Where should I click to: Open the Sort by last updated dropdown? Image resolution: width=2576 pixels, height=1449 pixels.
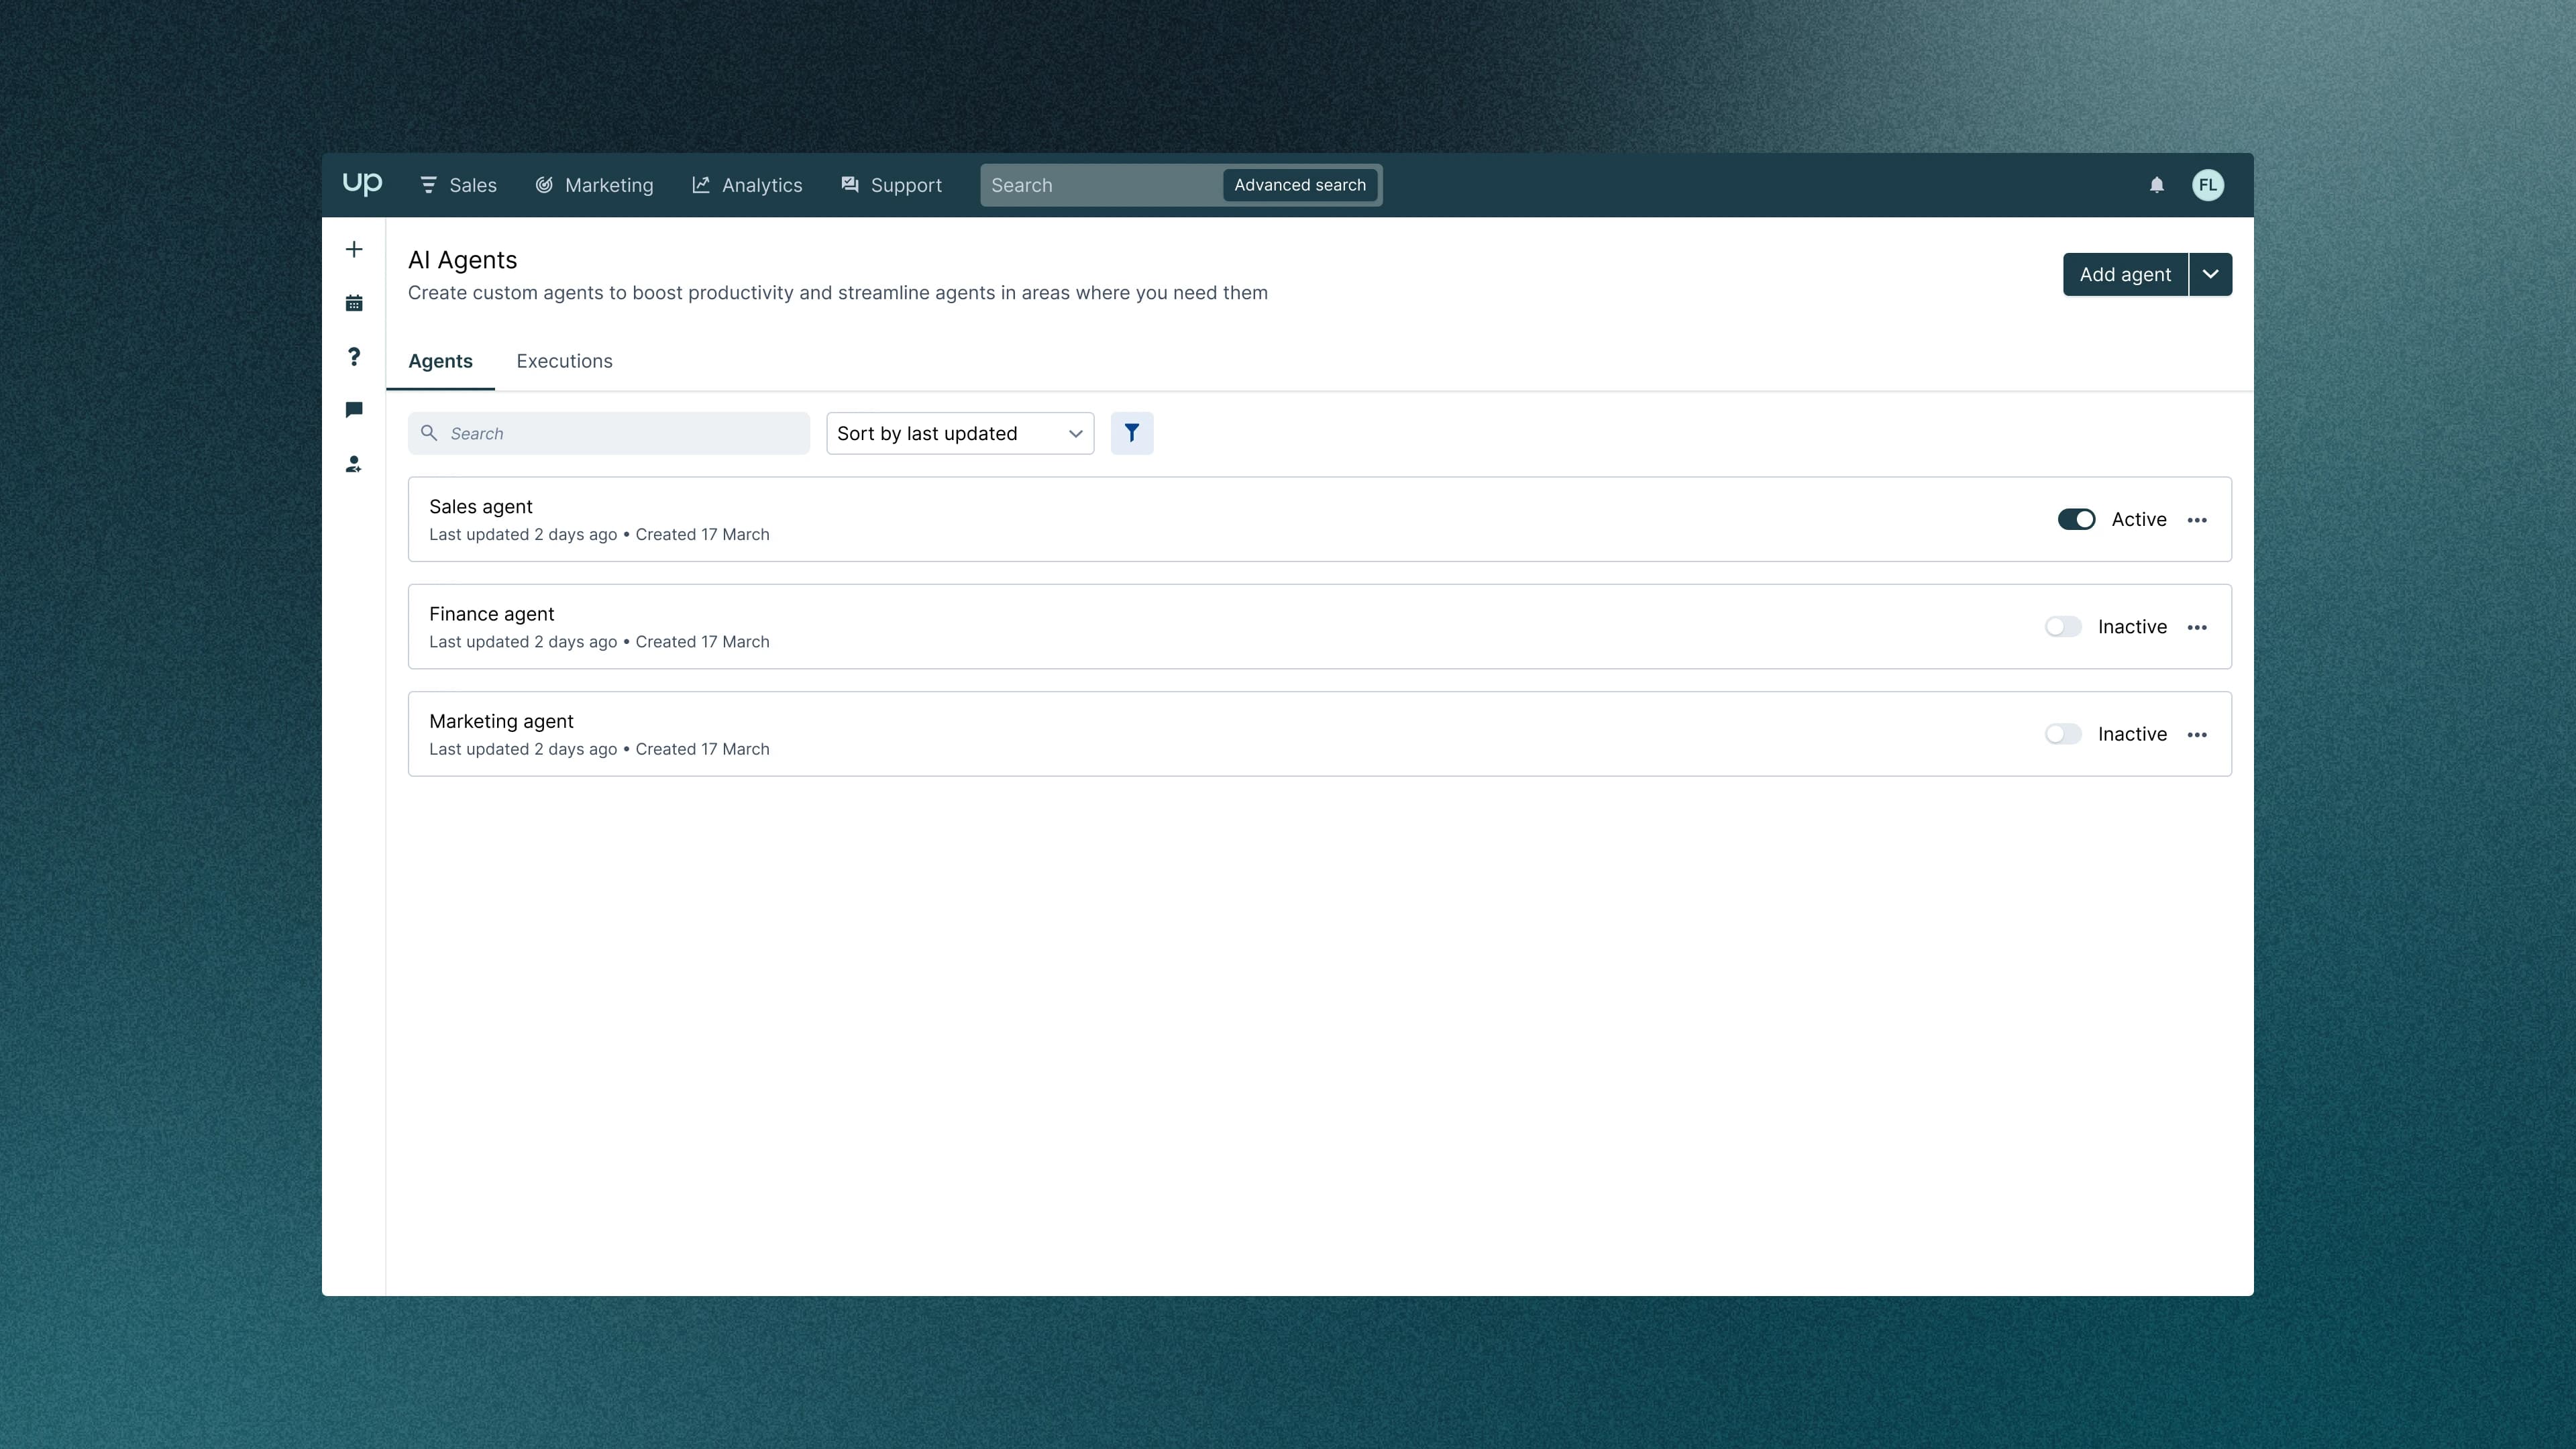tap(959, 433)
